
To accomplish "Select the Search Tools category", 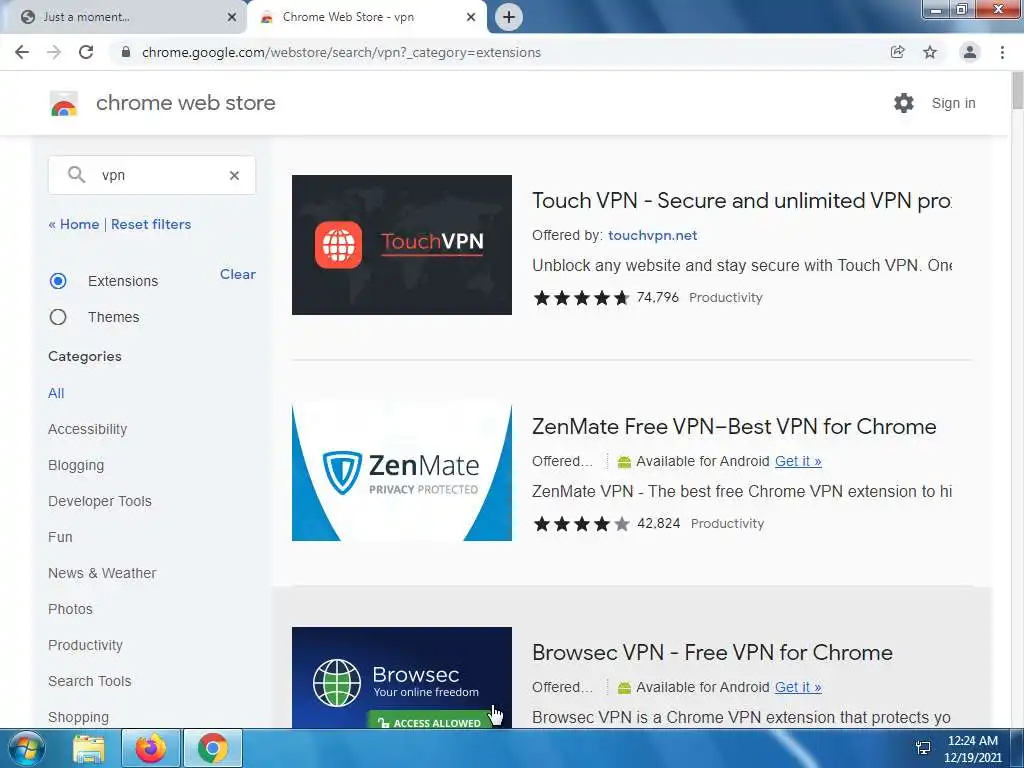I will pyautogui.click(x=89, y=680).
